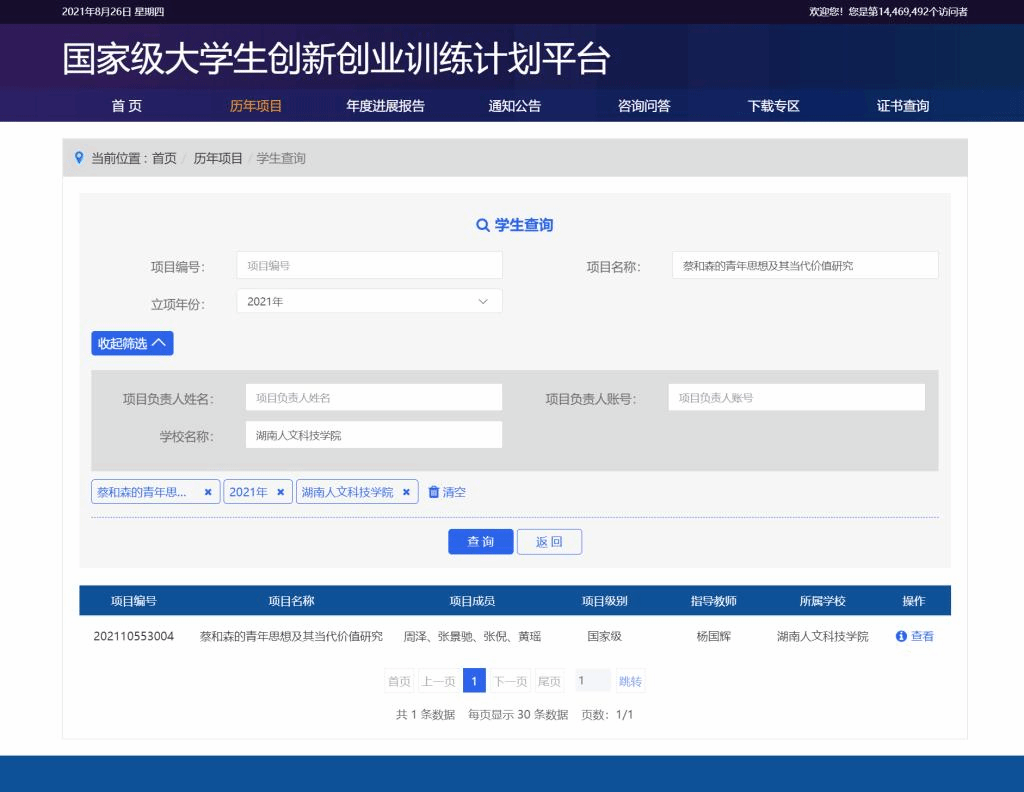
Task: Click 首页 link in breadcrumb path
Action: (x=164, y=158)
